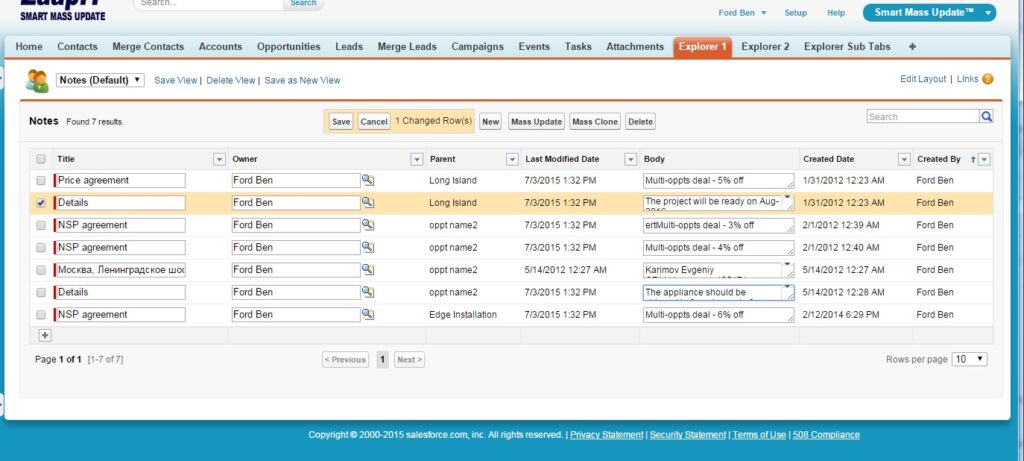Toggle the select-all header checkbox
Screen dimensions: 1024x461
tap(41, 159)
